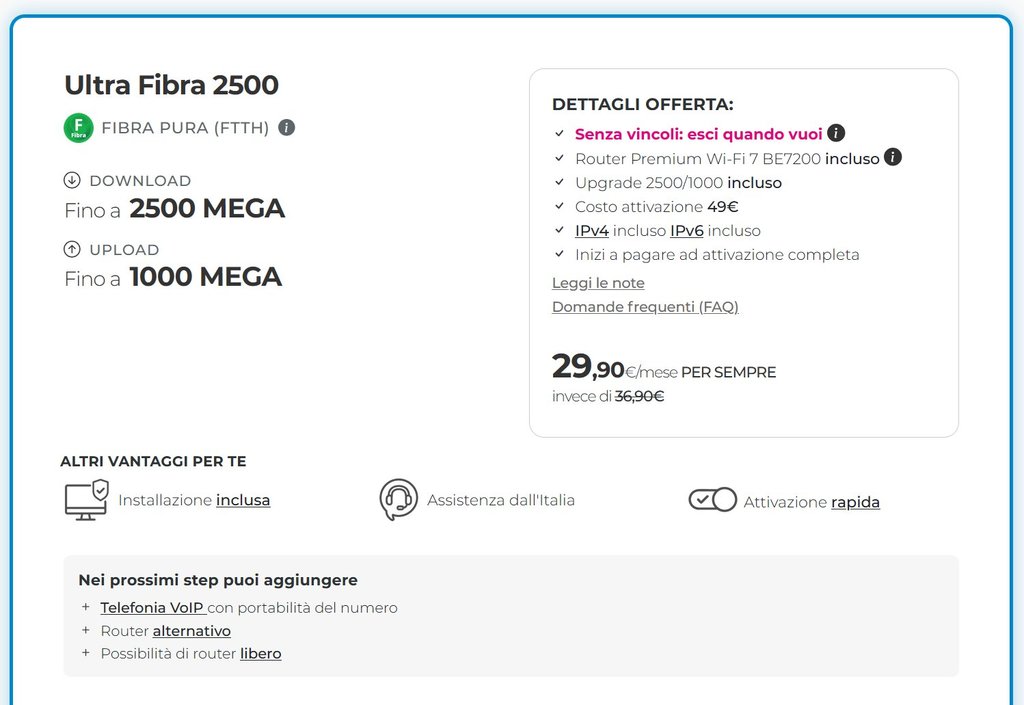Click the underlined rapida link
1024x705 pixels.
855,502
